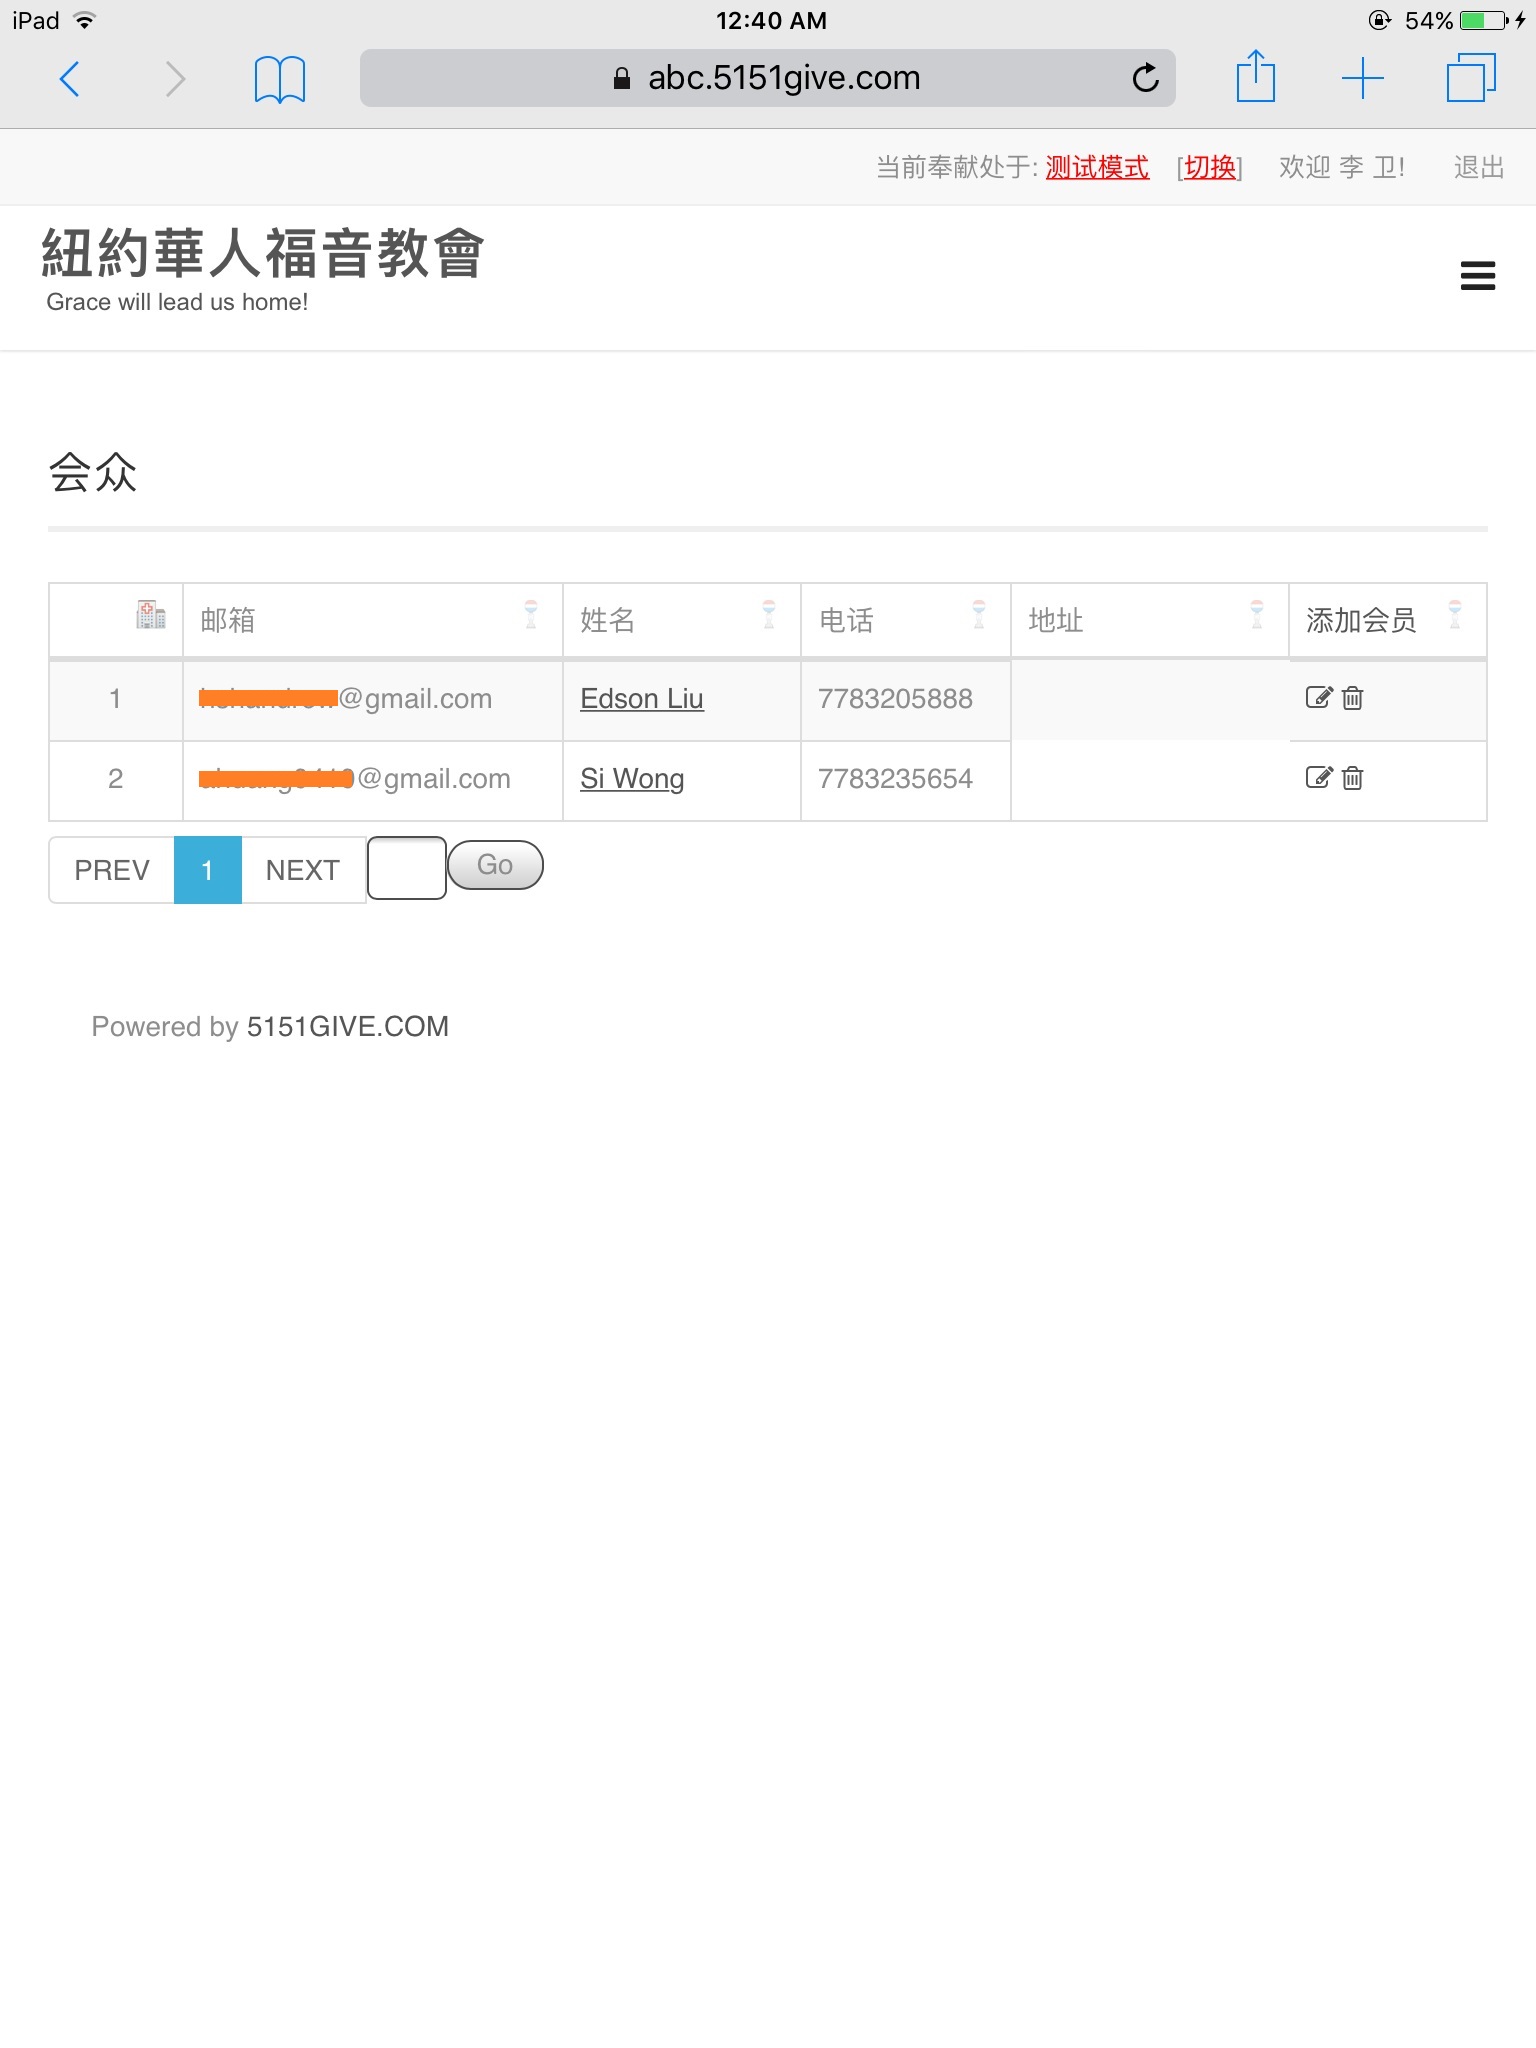Click the 会众 page heading
The width and height of the screenshot is (1536, 2048).
tap(93, 472)
